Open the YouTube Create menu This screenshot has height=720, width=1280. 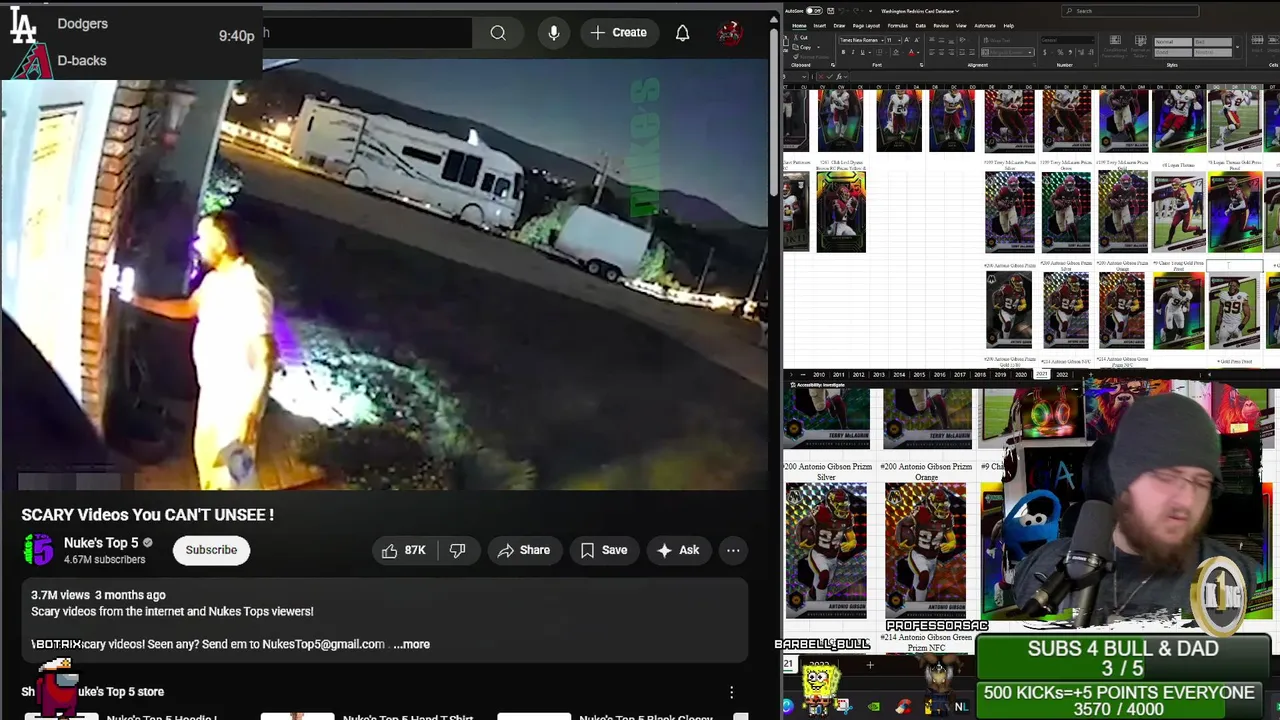coord(619,33)
